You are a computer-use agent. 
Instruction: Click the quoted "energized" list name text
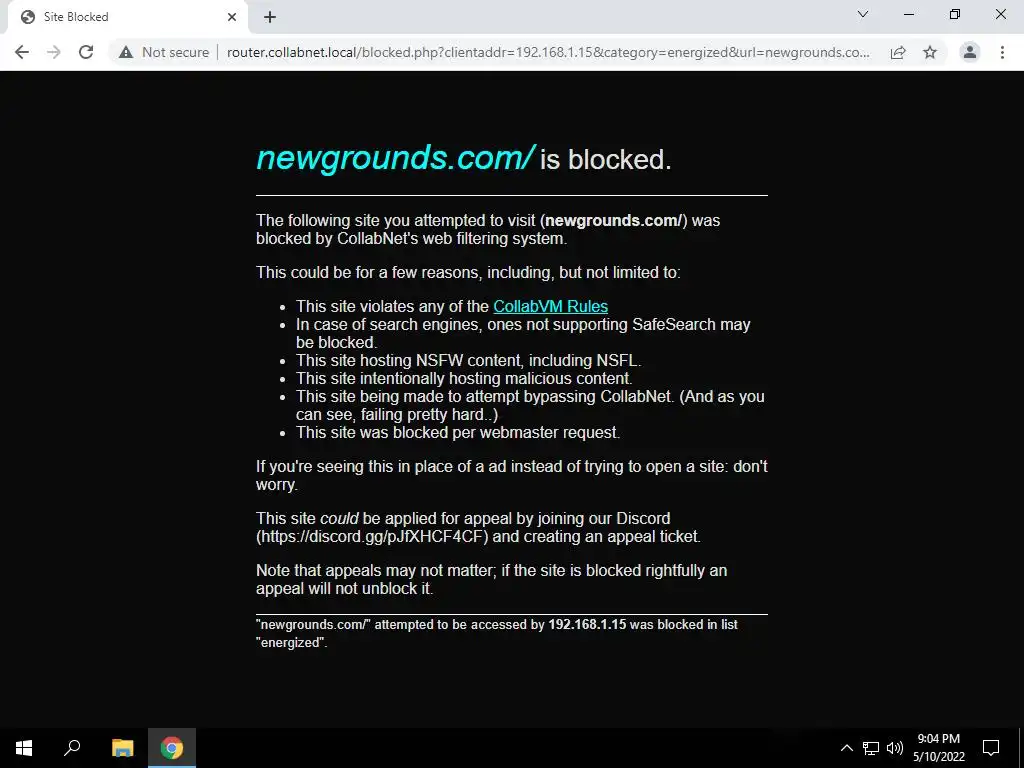(291, 643)
